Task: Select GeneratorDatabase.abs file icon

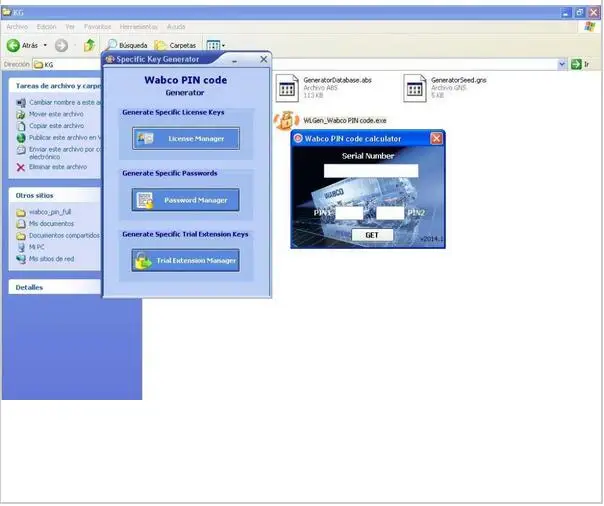Action: pyautogui.click(x=287, y=88)
